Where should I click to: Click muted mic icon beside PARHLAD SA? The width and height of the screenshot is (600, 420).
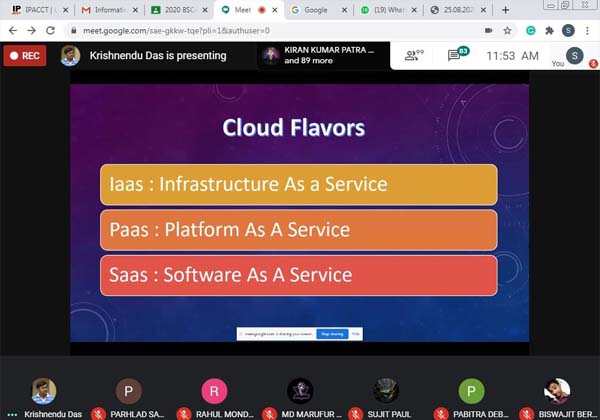(98, 414)
